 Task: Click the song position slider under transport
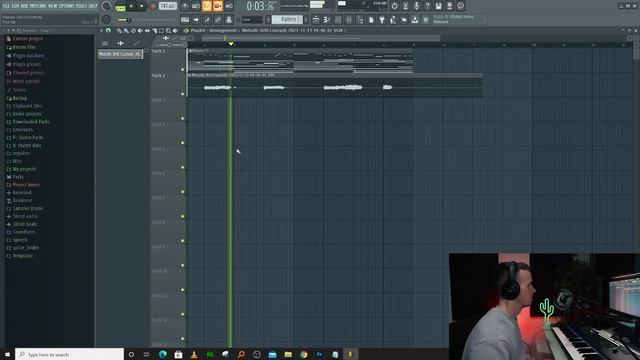[x=147, y=20]
